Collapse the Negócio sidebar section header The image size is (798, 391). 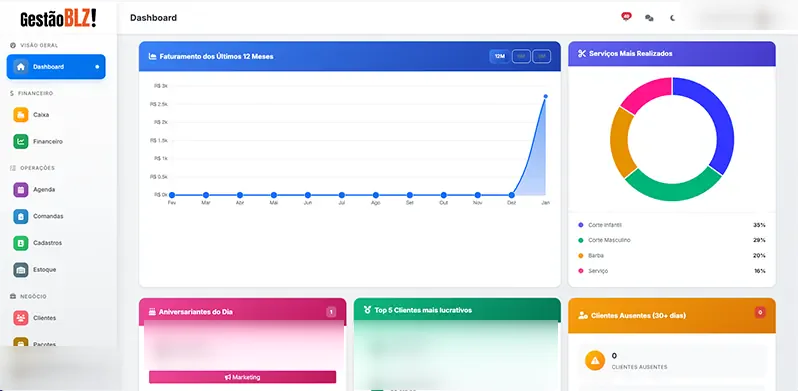click(28, 296)
